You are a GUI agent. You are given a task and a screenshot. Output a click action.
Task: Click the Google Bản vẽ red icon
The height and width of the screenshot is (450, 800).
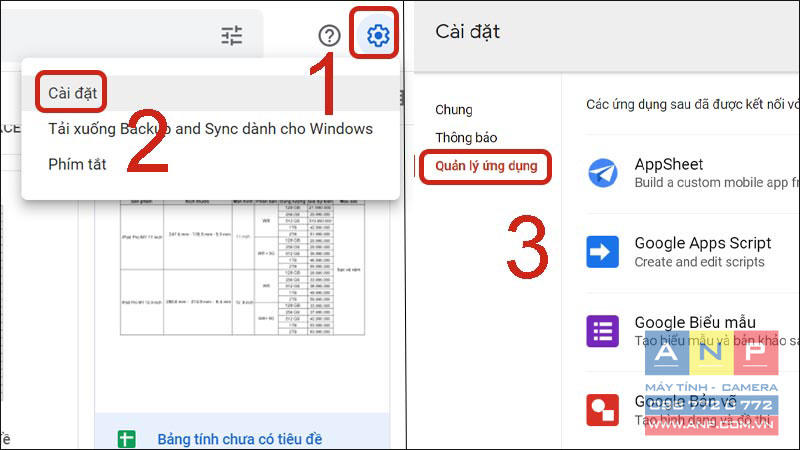pyautogui.click(x=603, y=410)
